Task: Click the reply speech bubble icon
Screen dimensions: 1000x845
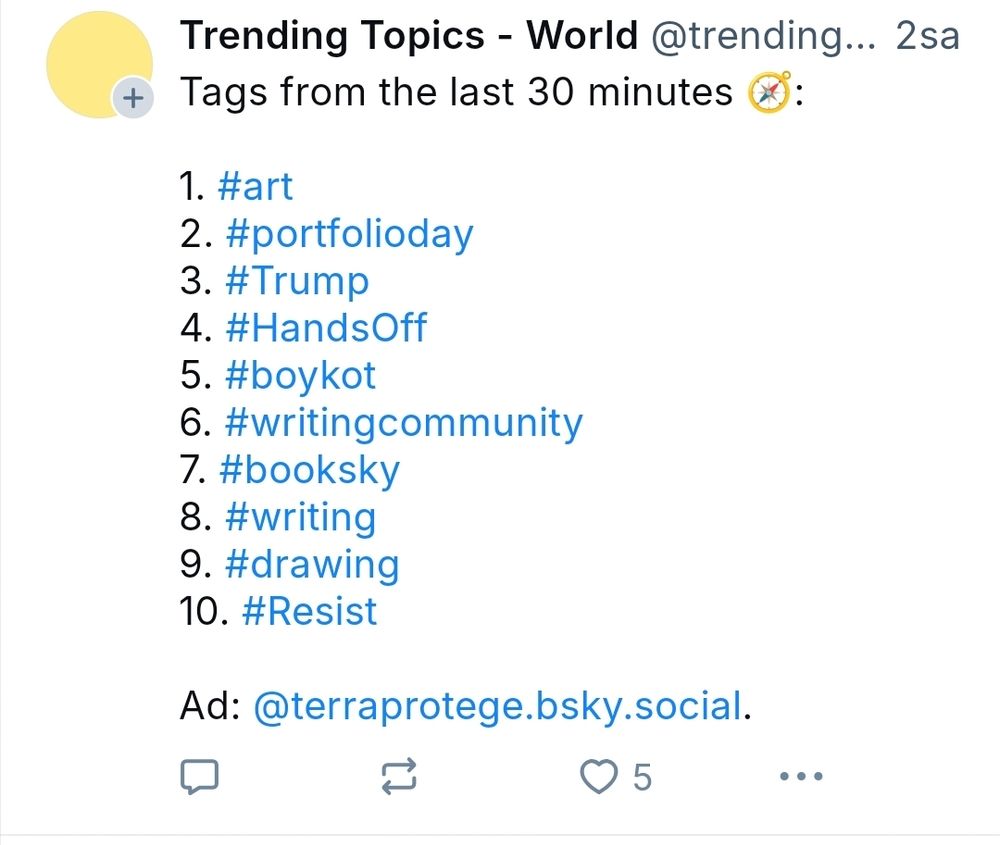Action: [x=199, y=776]
